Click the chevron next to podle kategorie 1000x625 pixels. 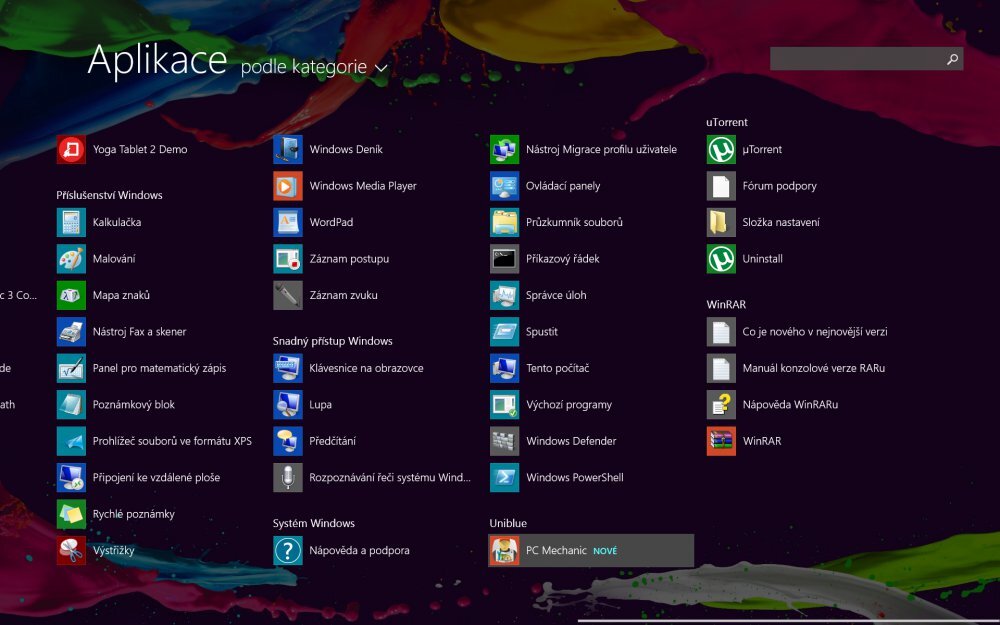pos(380,69)
